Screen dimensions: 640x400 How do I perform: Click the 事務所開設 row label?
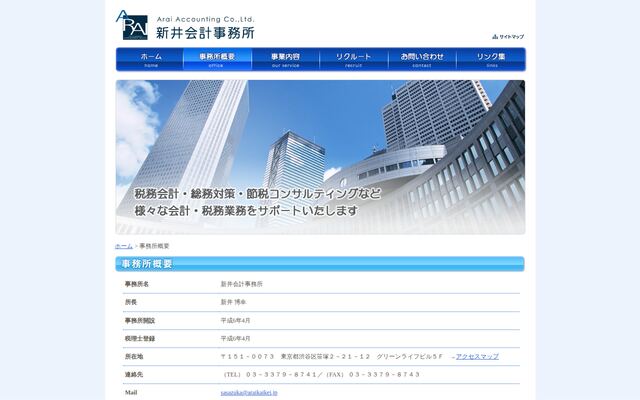pyautogui.click(x=140, y=321)
